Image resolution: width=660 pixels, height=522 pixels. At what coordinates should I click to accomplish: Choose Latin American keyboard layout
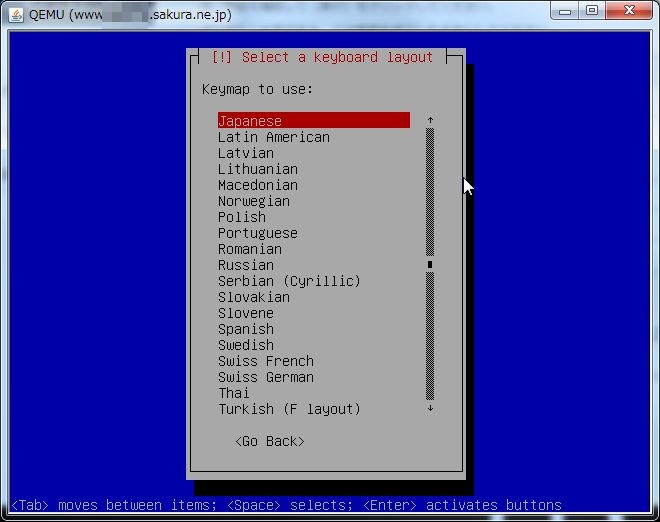pyautogui.click(x=274, y=137)
